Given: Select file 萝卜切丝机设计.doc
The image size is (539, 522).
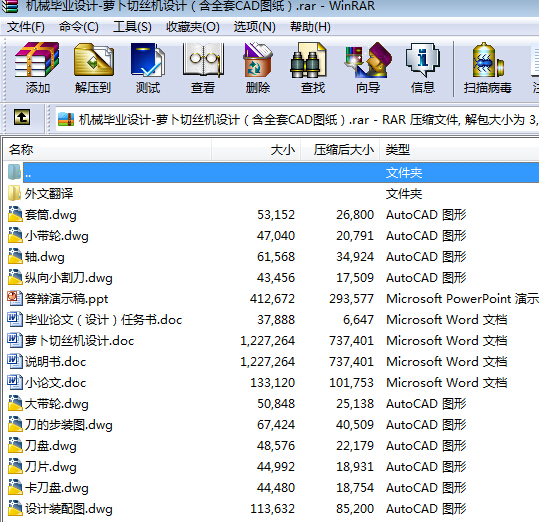Looking at the screenshot, I should pos(79,341).
